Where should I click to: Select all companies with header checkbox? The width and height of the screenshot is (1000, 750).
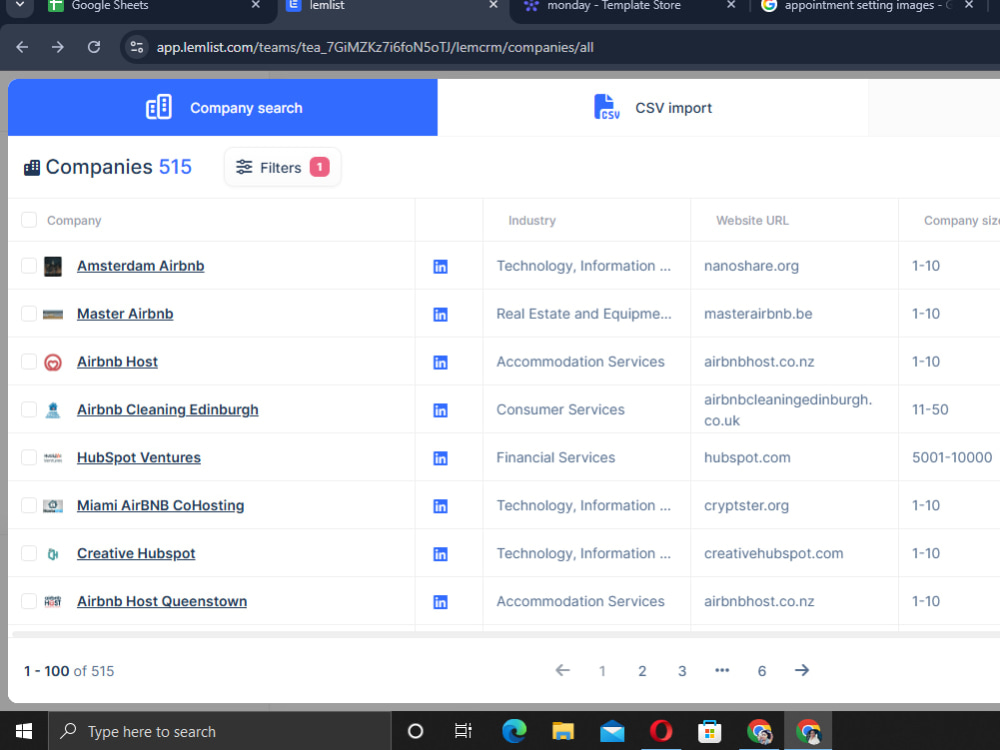[x=29, y=220]
